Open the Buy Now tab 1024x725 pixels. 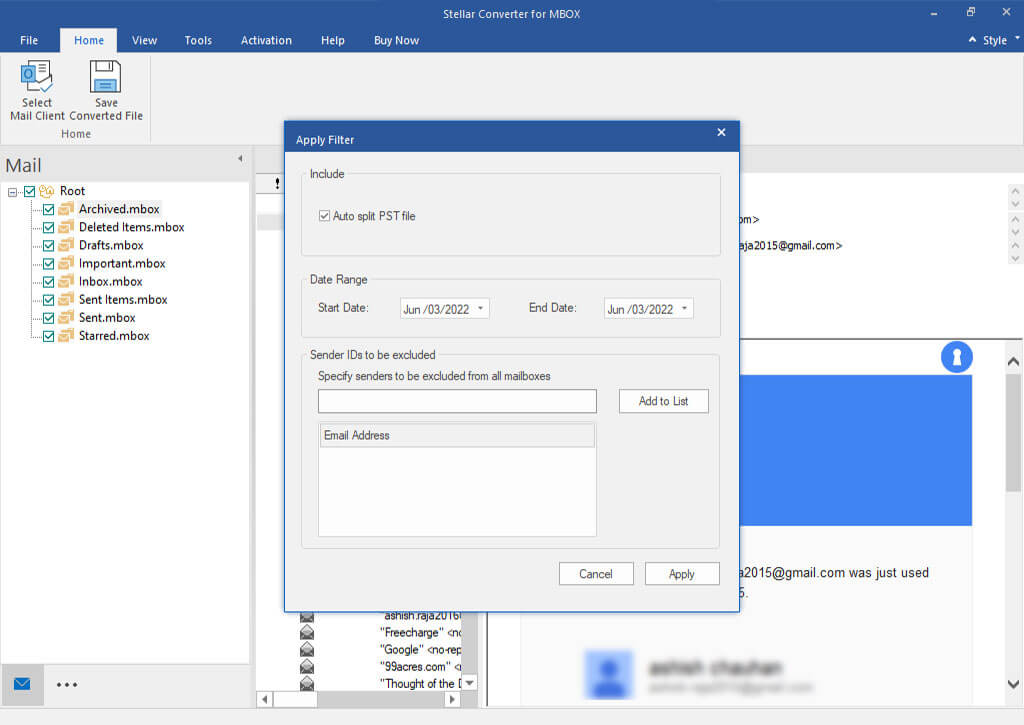point(396,40)
